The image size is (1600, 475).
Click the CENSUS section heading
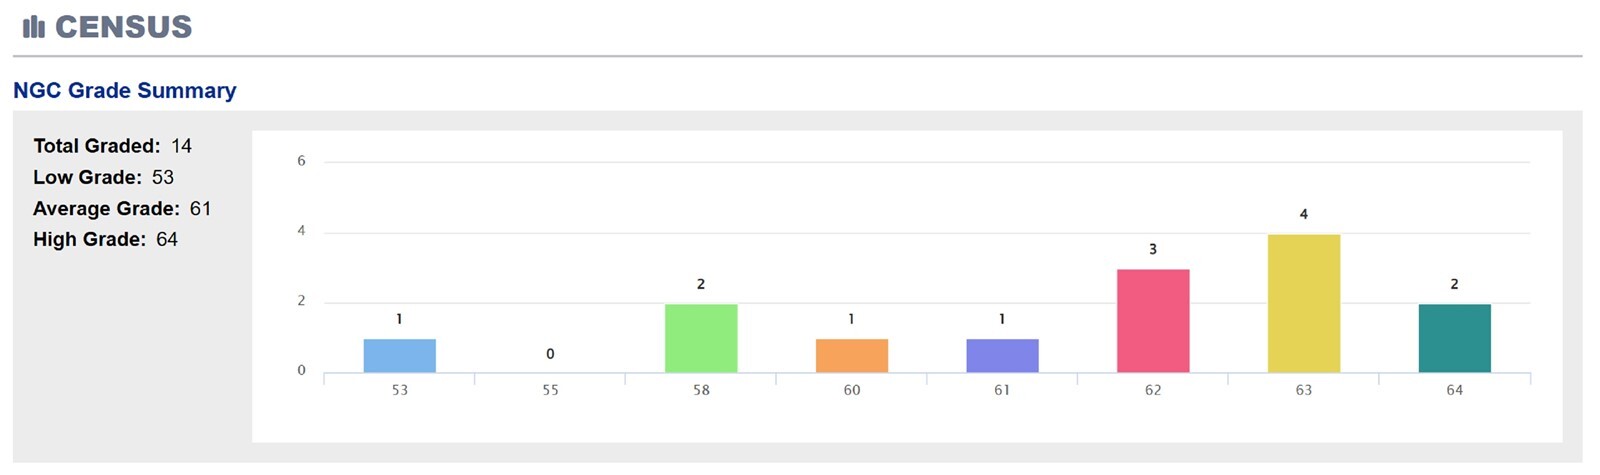click(123, 27)
